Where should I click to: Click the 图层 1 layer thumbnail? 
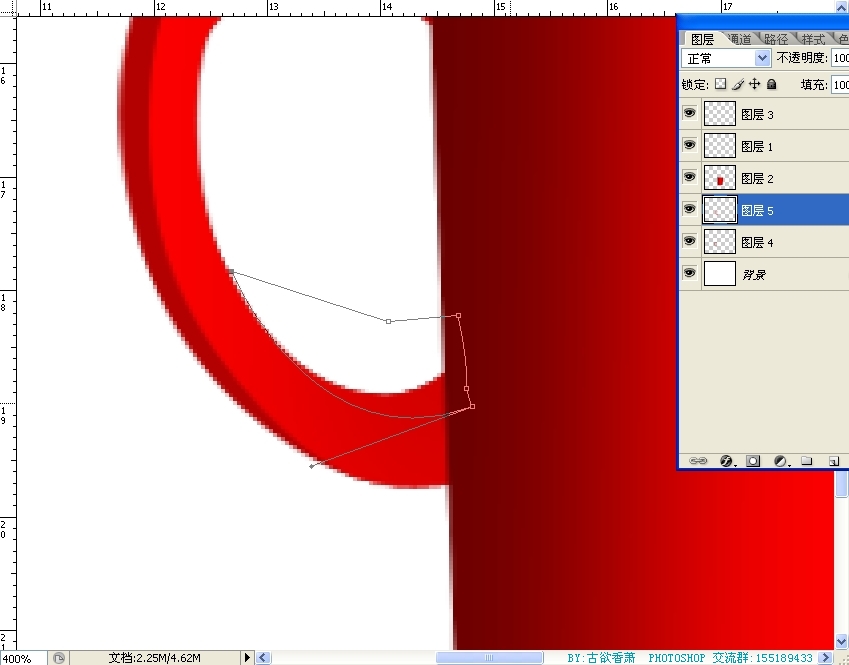(720, 146)
